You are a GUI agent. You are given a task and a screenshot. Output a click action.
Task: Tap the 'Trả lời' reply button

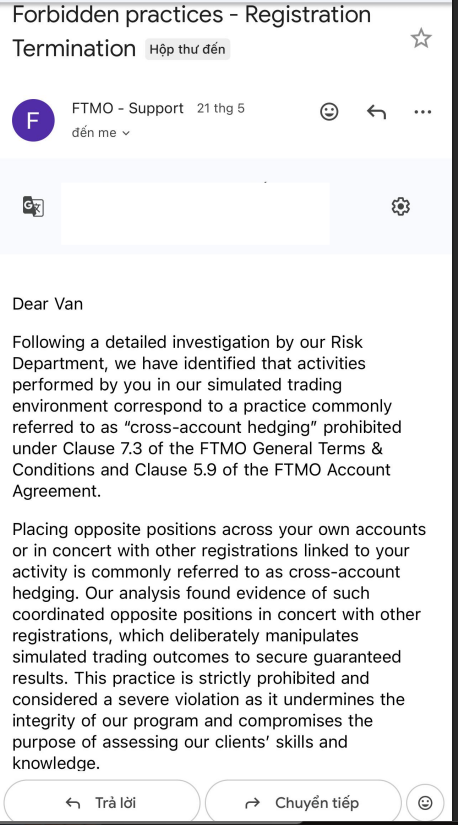point(101,803)
